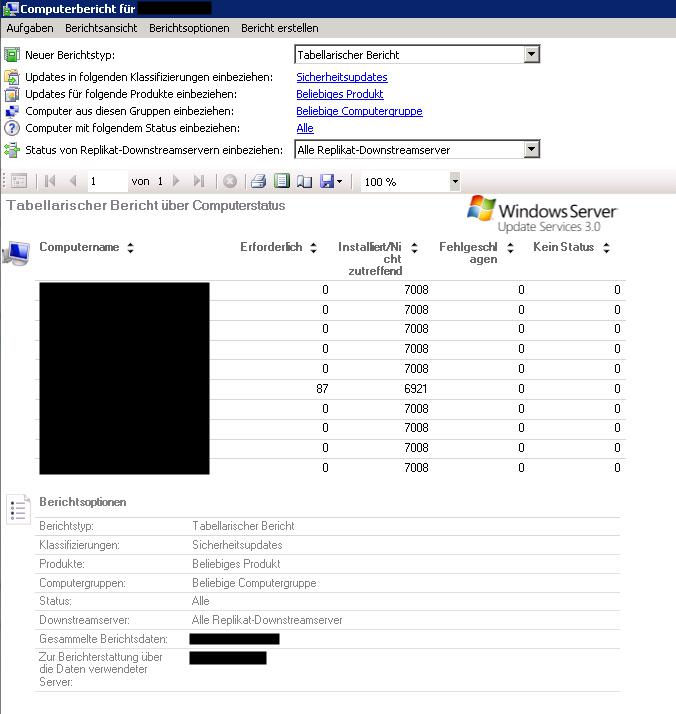Expand the export format arrow beside save icon
The height and width of the screenshot is (714, 676).
point(340,182)
